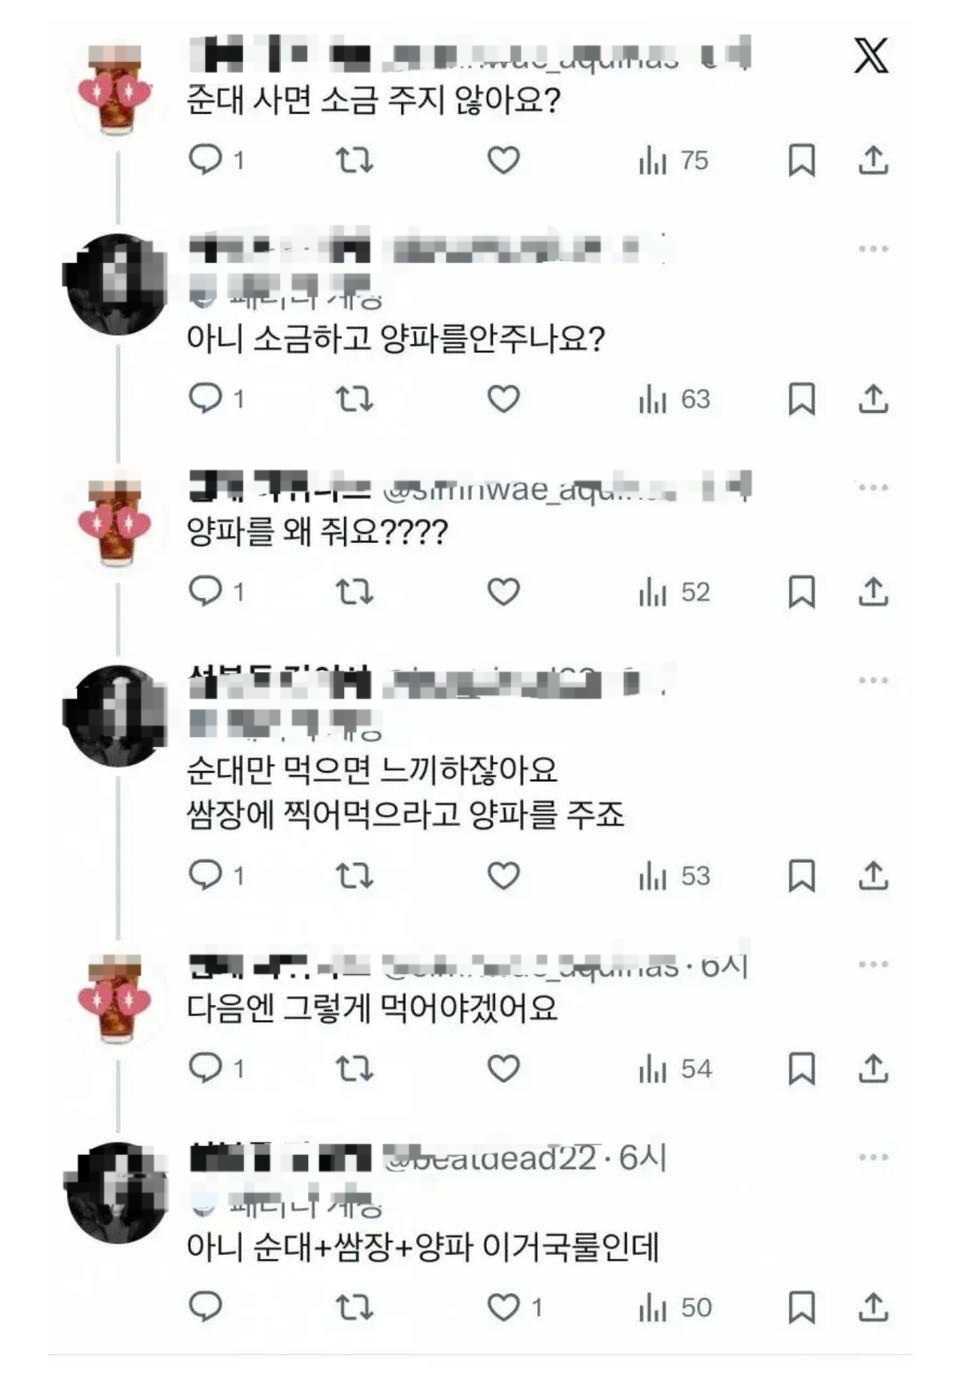Click the X logo at top right

(x=871, y=54)
